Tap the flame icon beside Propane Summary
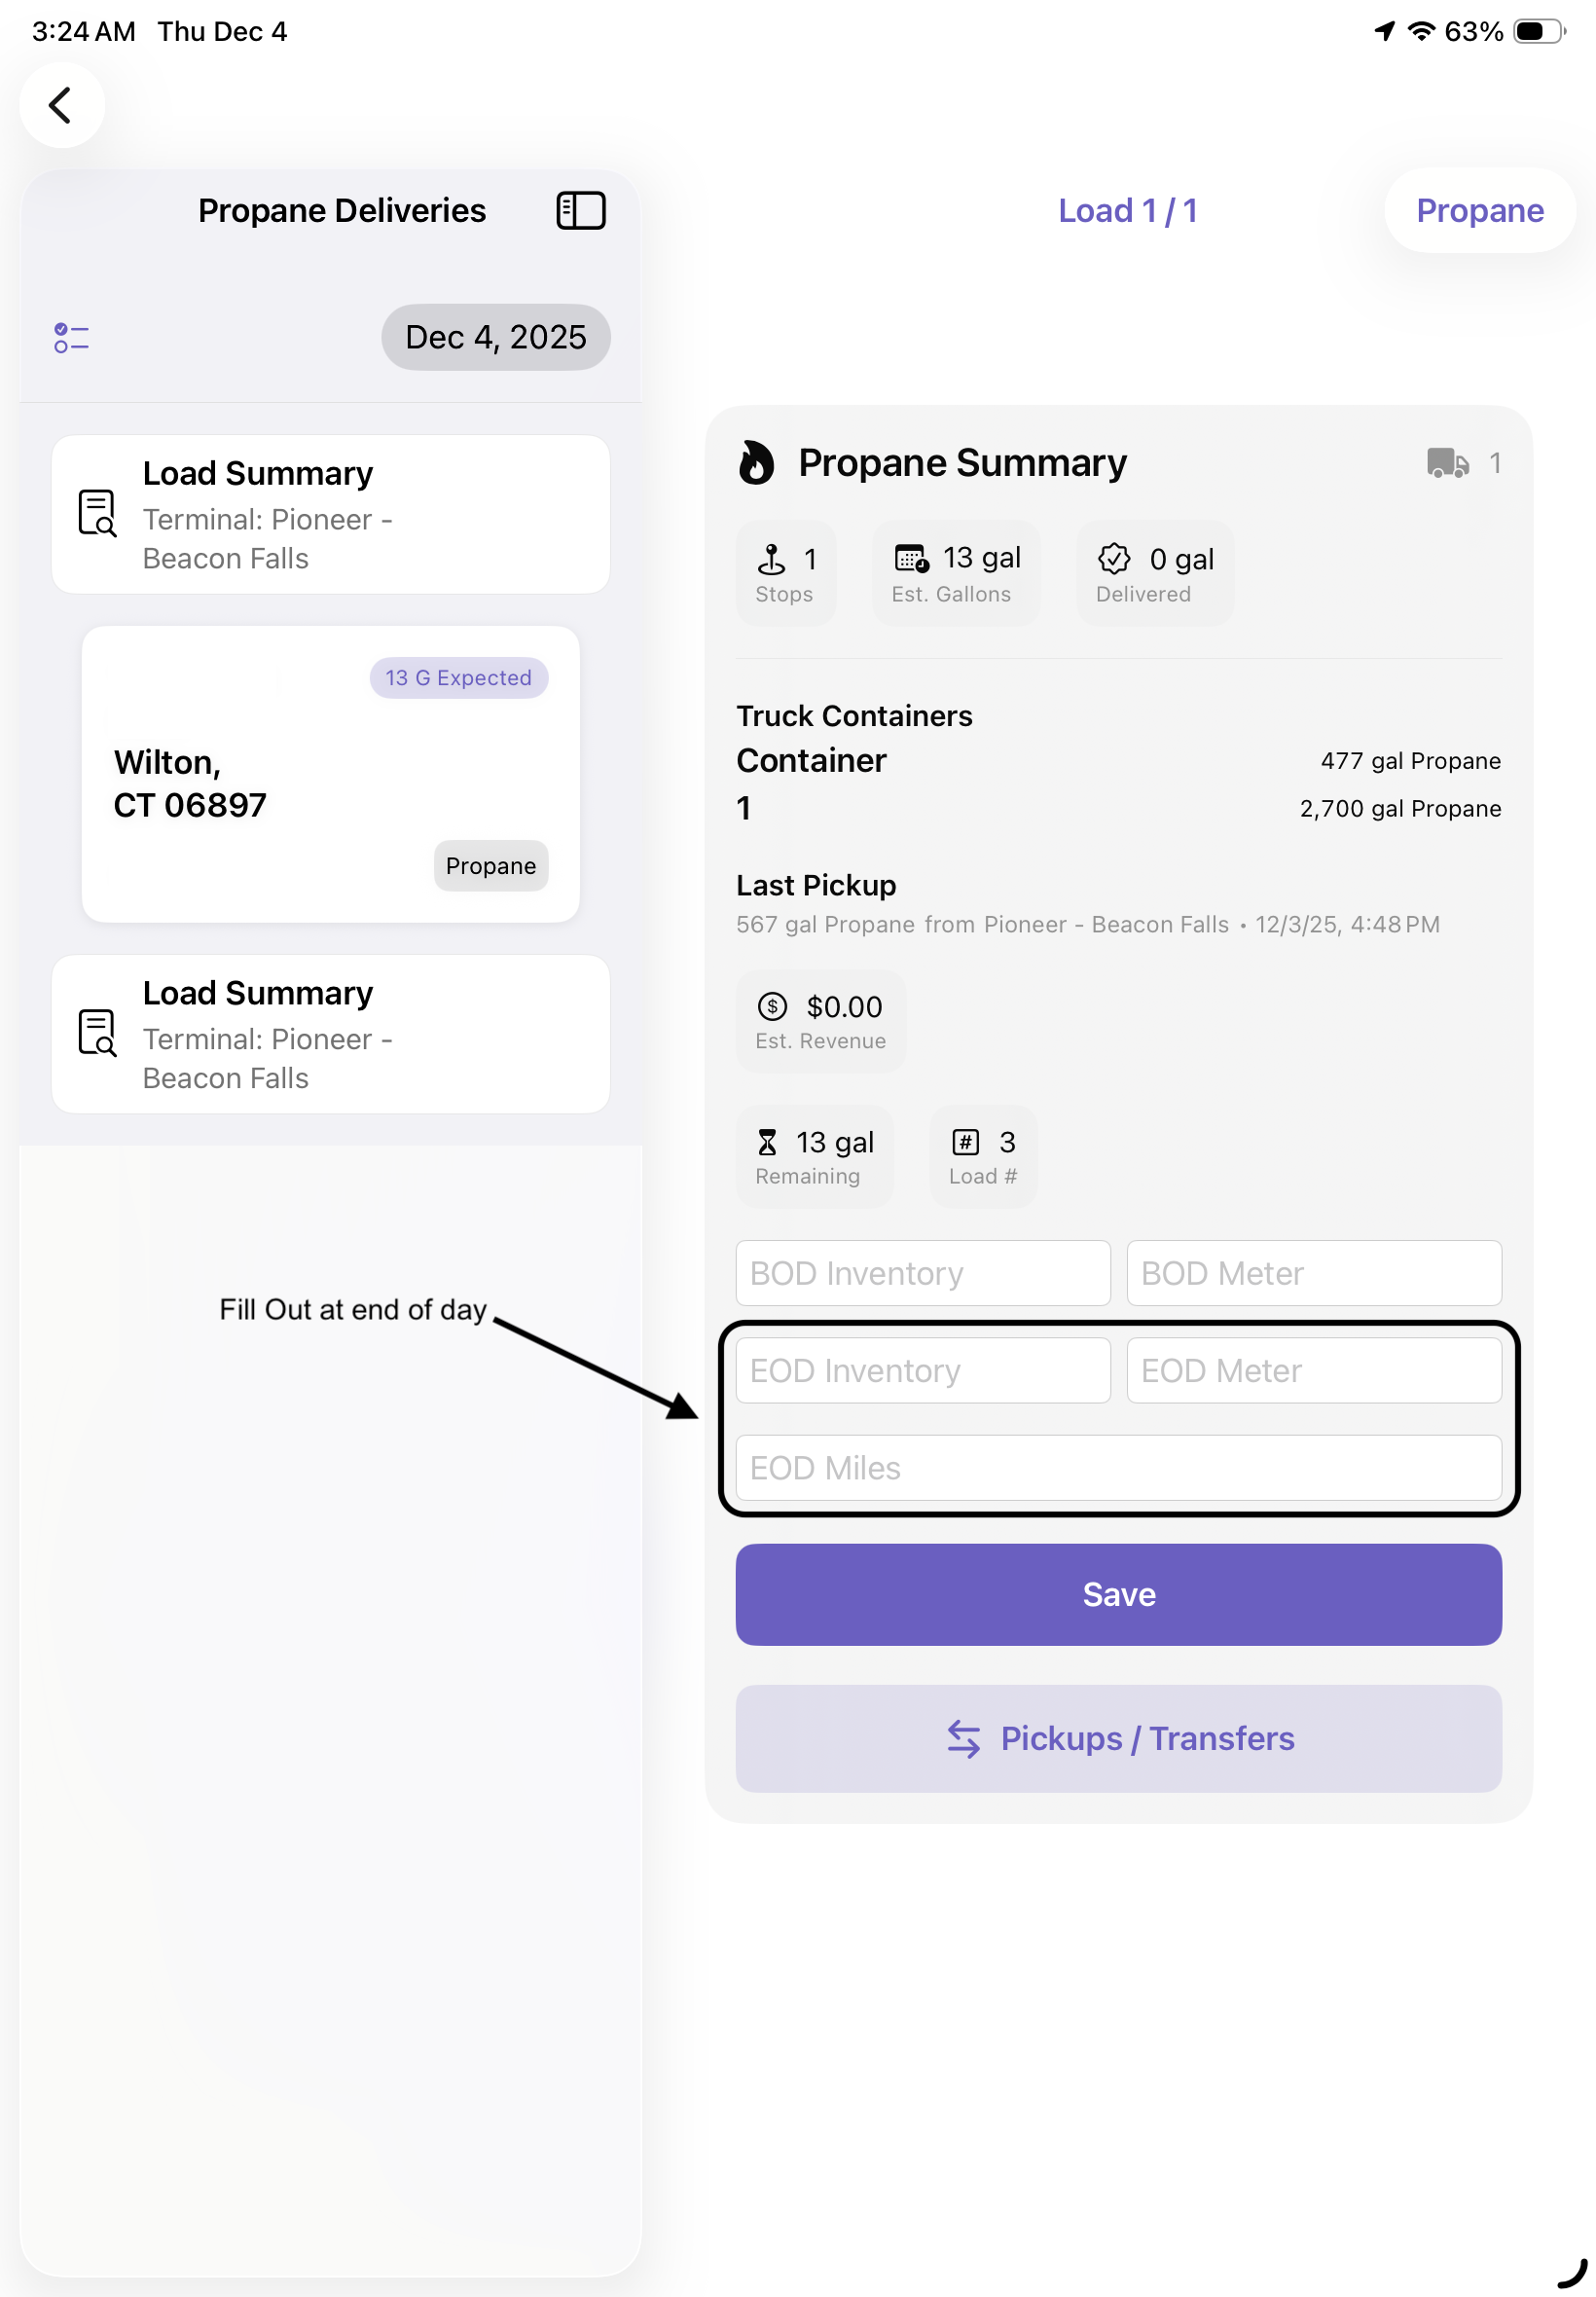 click(756, 463)
